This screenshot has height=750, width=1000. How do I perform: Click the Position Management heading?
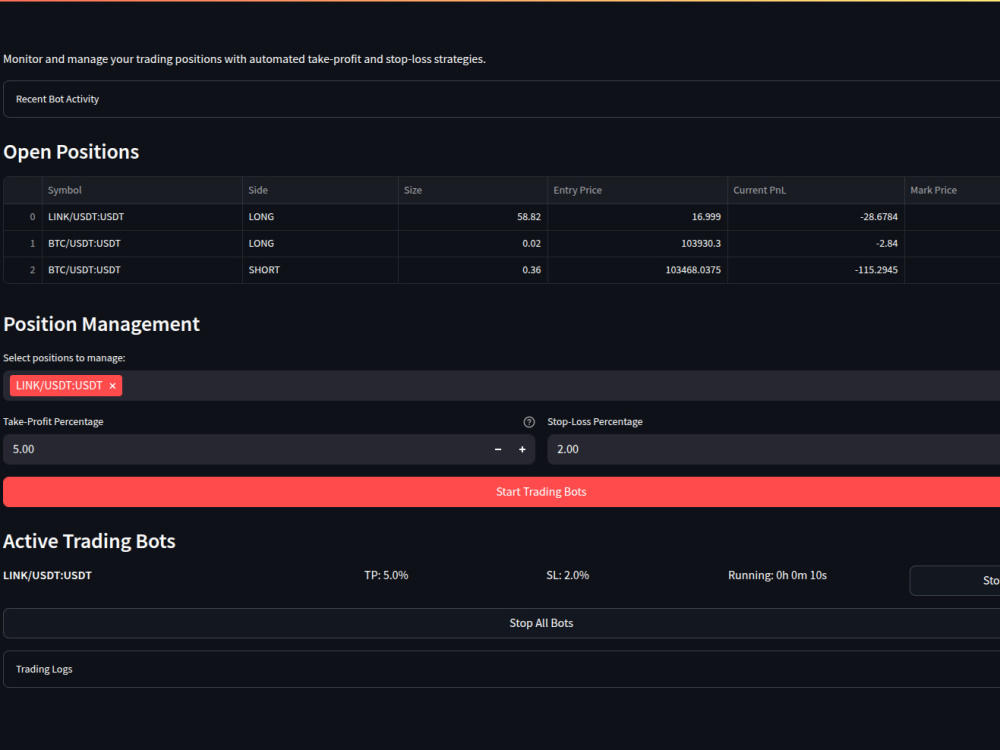[101, 324]
